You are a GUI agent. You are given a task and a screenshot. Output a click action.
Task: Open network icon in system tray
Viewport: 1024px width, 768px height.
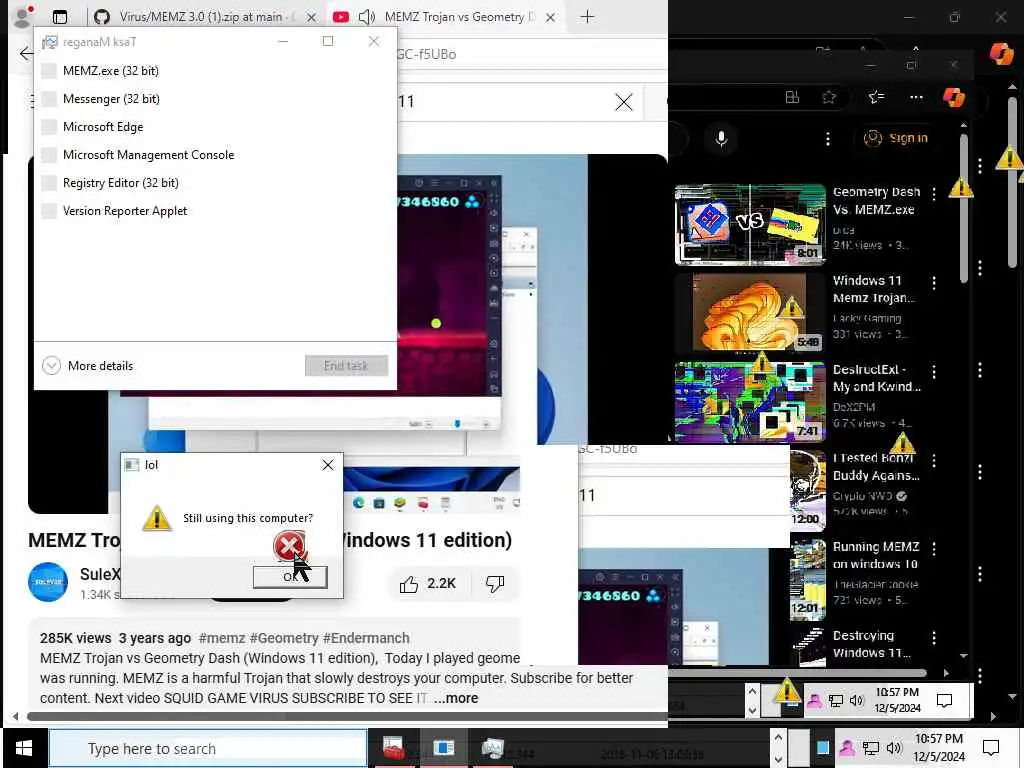[871, 748]
